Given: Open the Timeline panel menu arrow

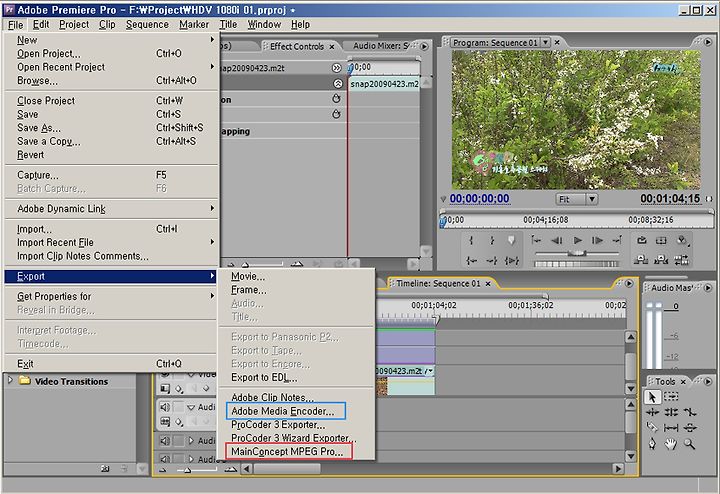Looking at the screenshot, I should pos(629,284).
